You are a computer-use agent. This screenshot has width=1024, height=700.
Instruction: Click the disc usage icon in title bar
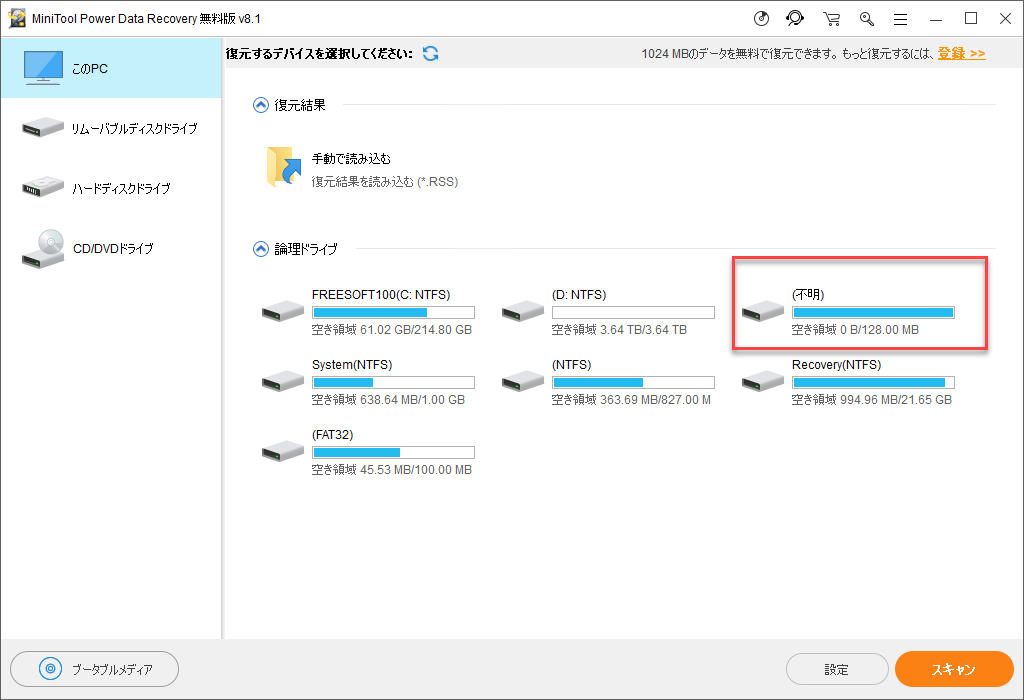pos(761,18)
